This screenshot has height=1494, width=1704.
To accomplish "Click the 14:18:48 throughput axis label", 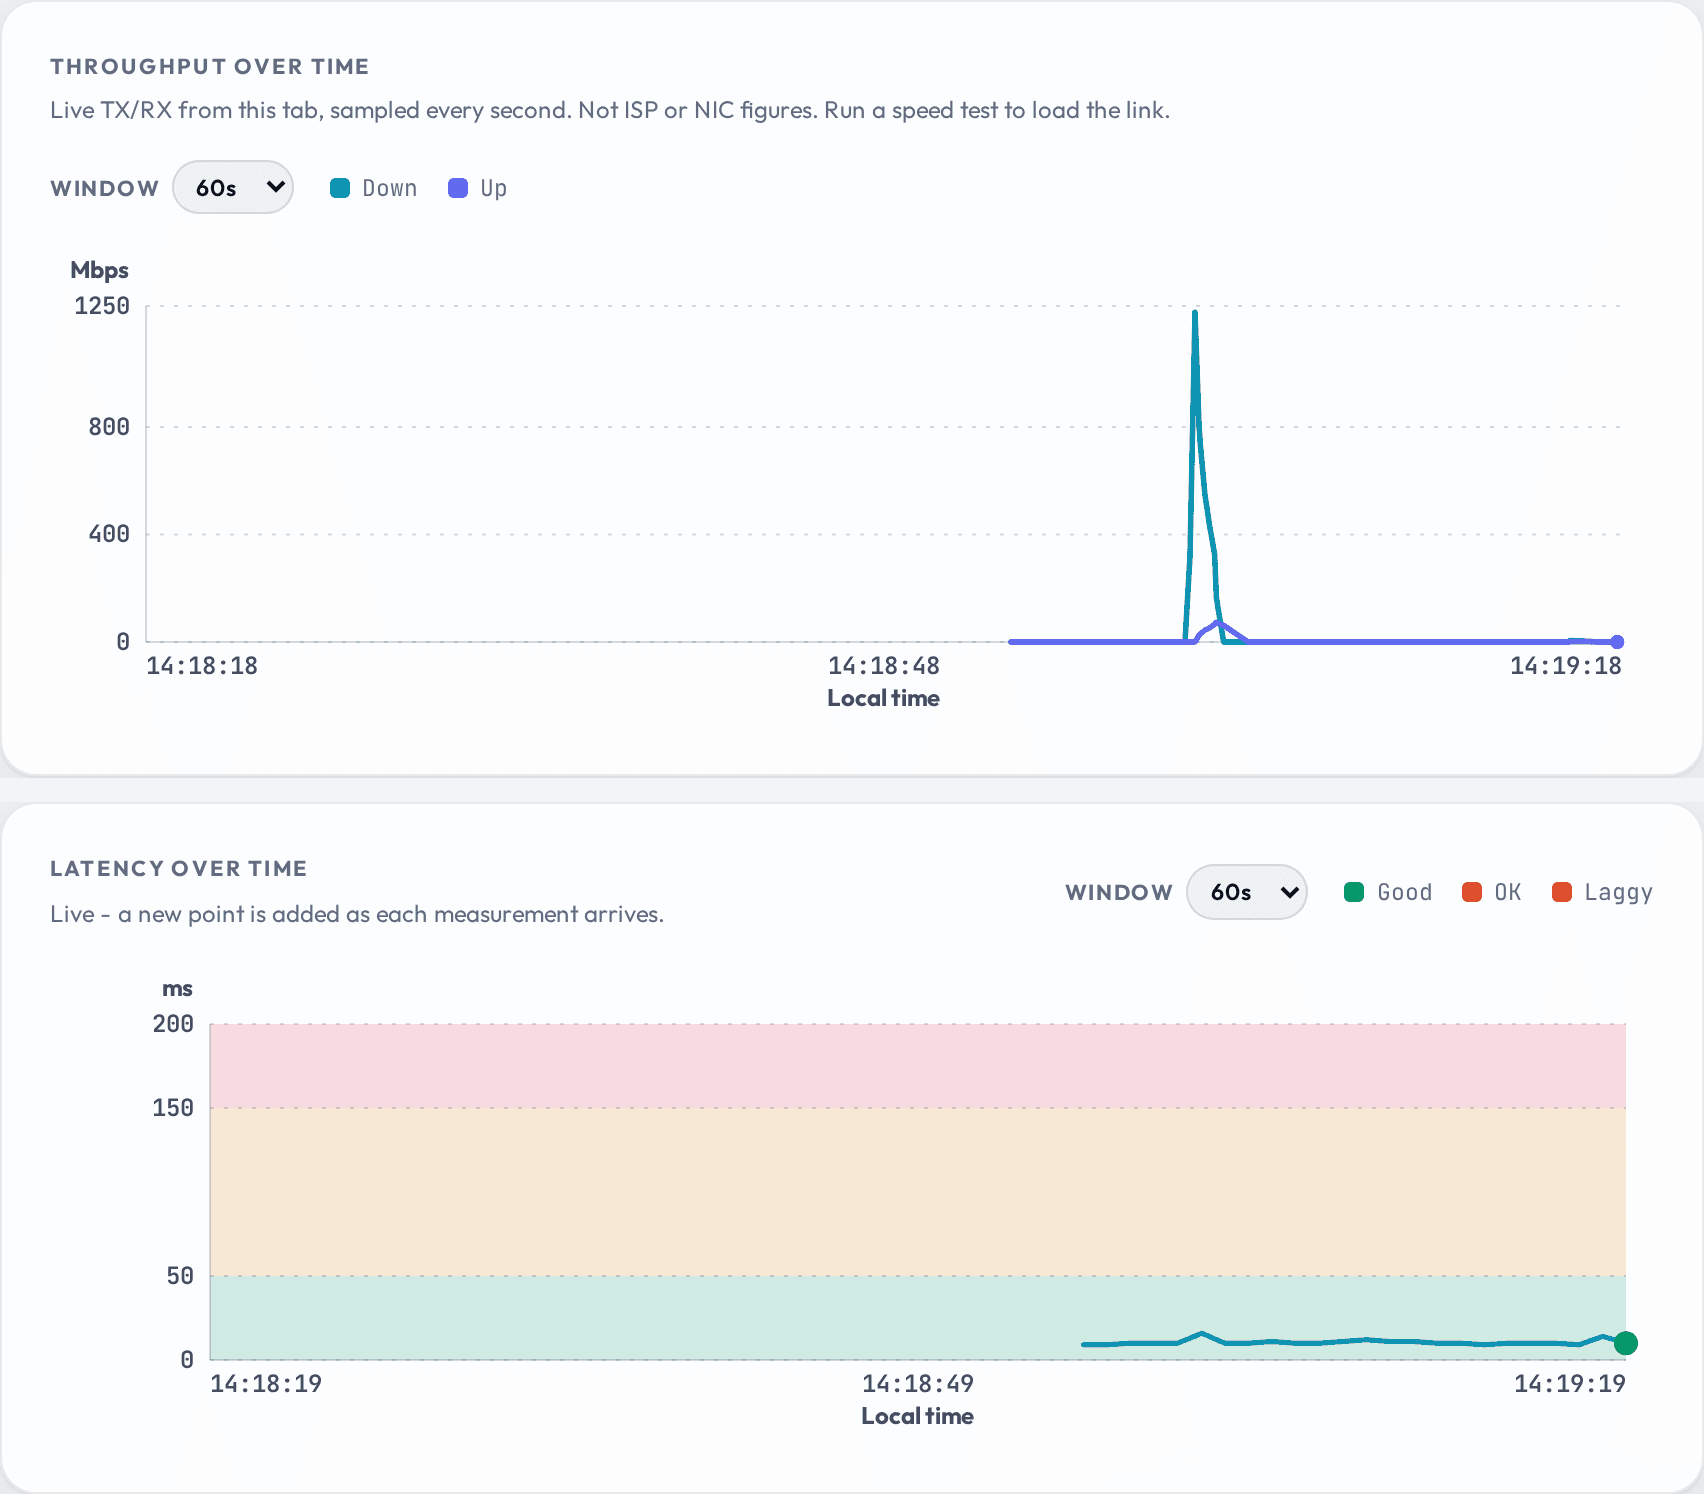I will (x=883, y=666).
